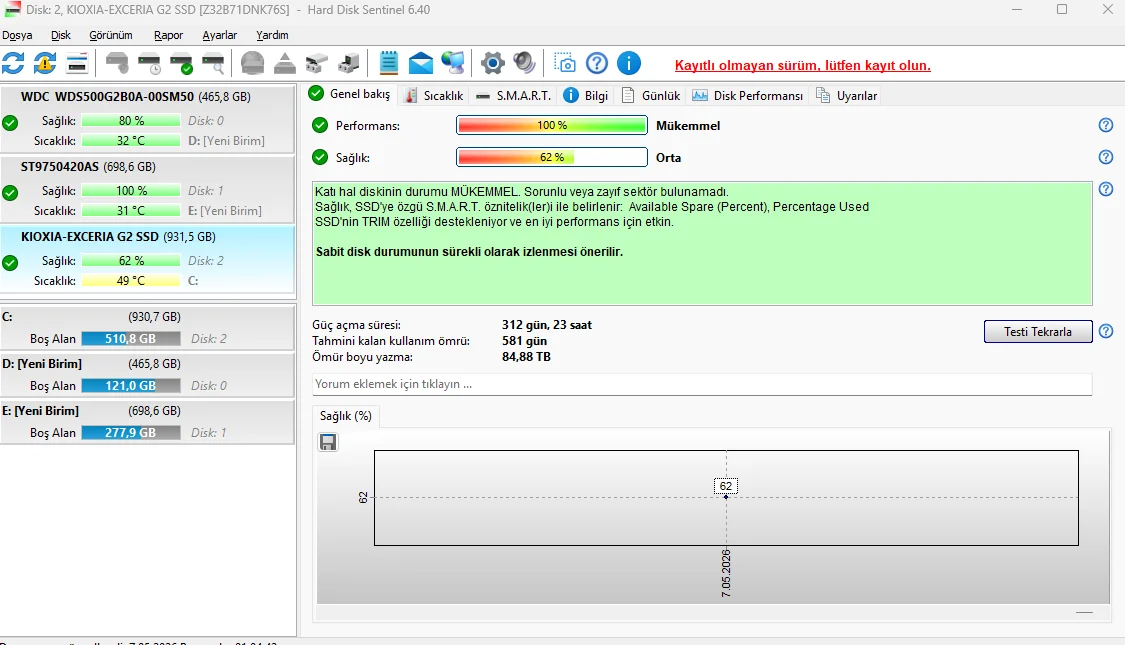The width and height of the screenshot is (1125, 645).
Task: Click the envelope email toolbar icon
Action: [x=420, y=63]
